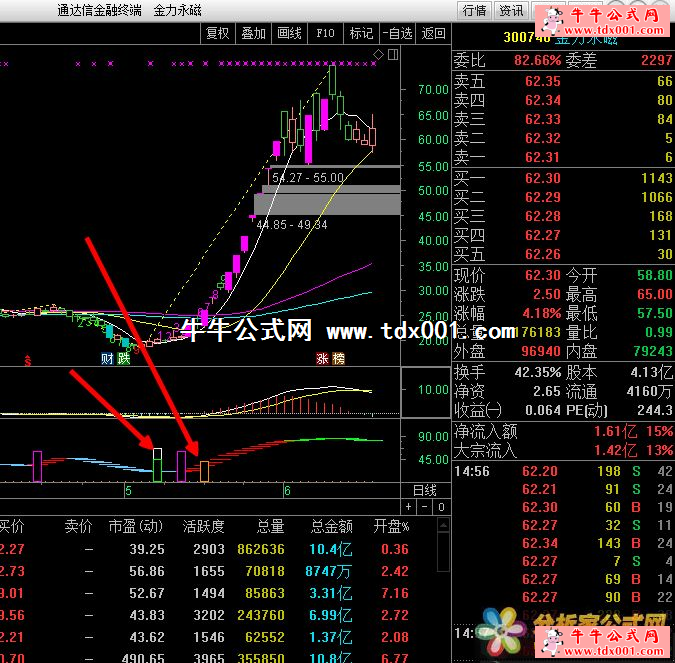Click the 标记 mark button
Screen dimensions: 675x663
click(361, 34)
